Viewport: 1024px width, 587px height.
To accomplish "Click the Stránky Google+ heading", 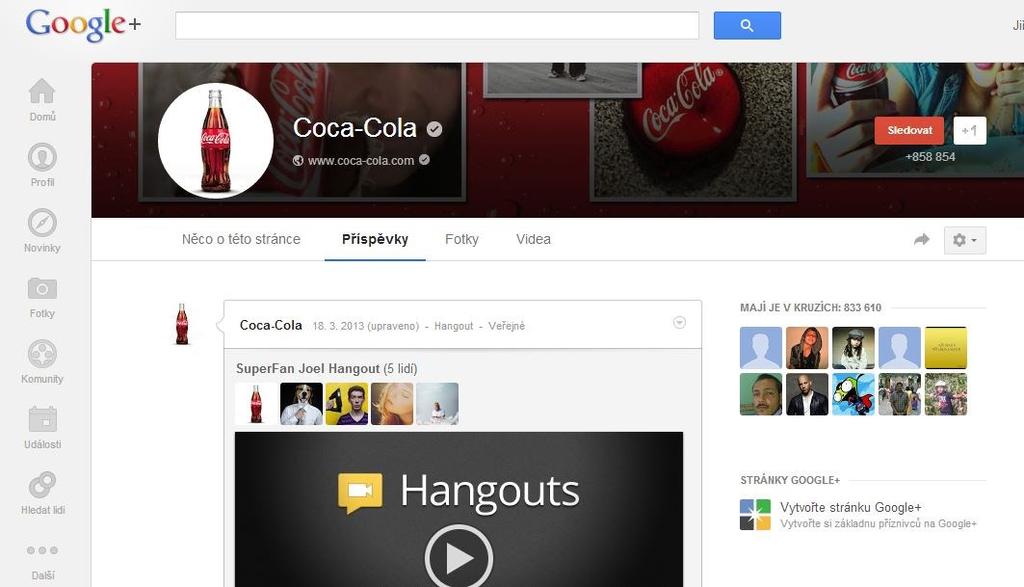I will point(790,480).
